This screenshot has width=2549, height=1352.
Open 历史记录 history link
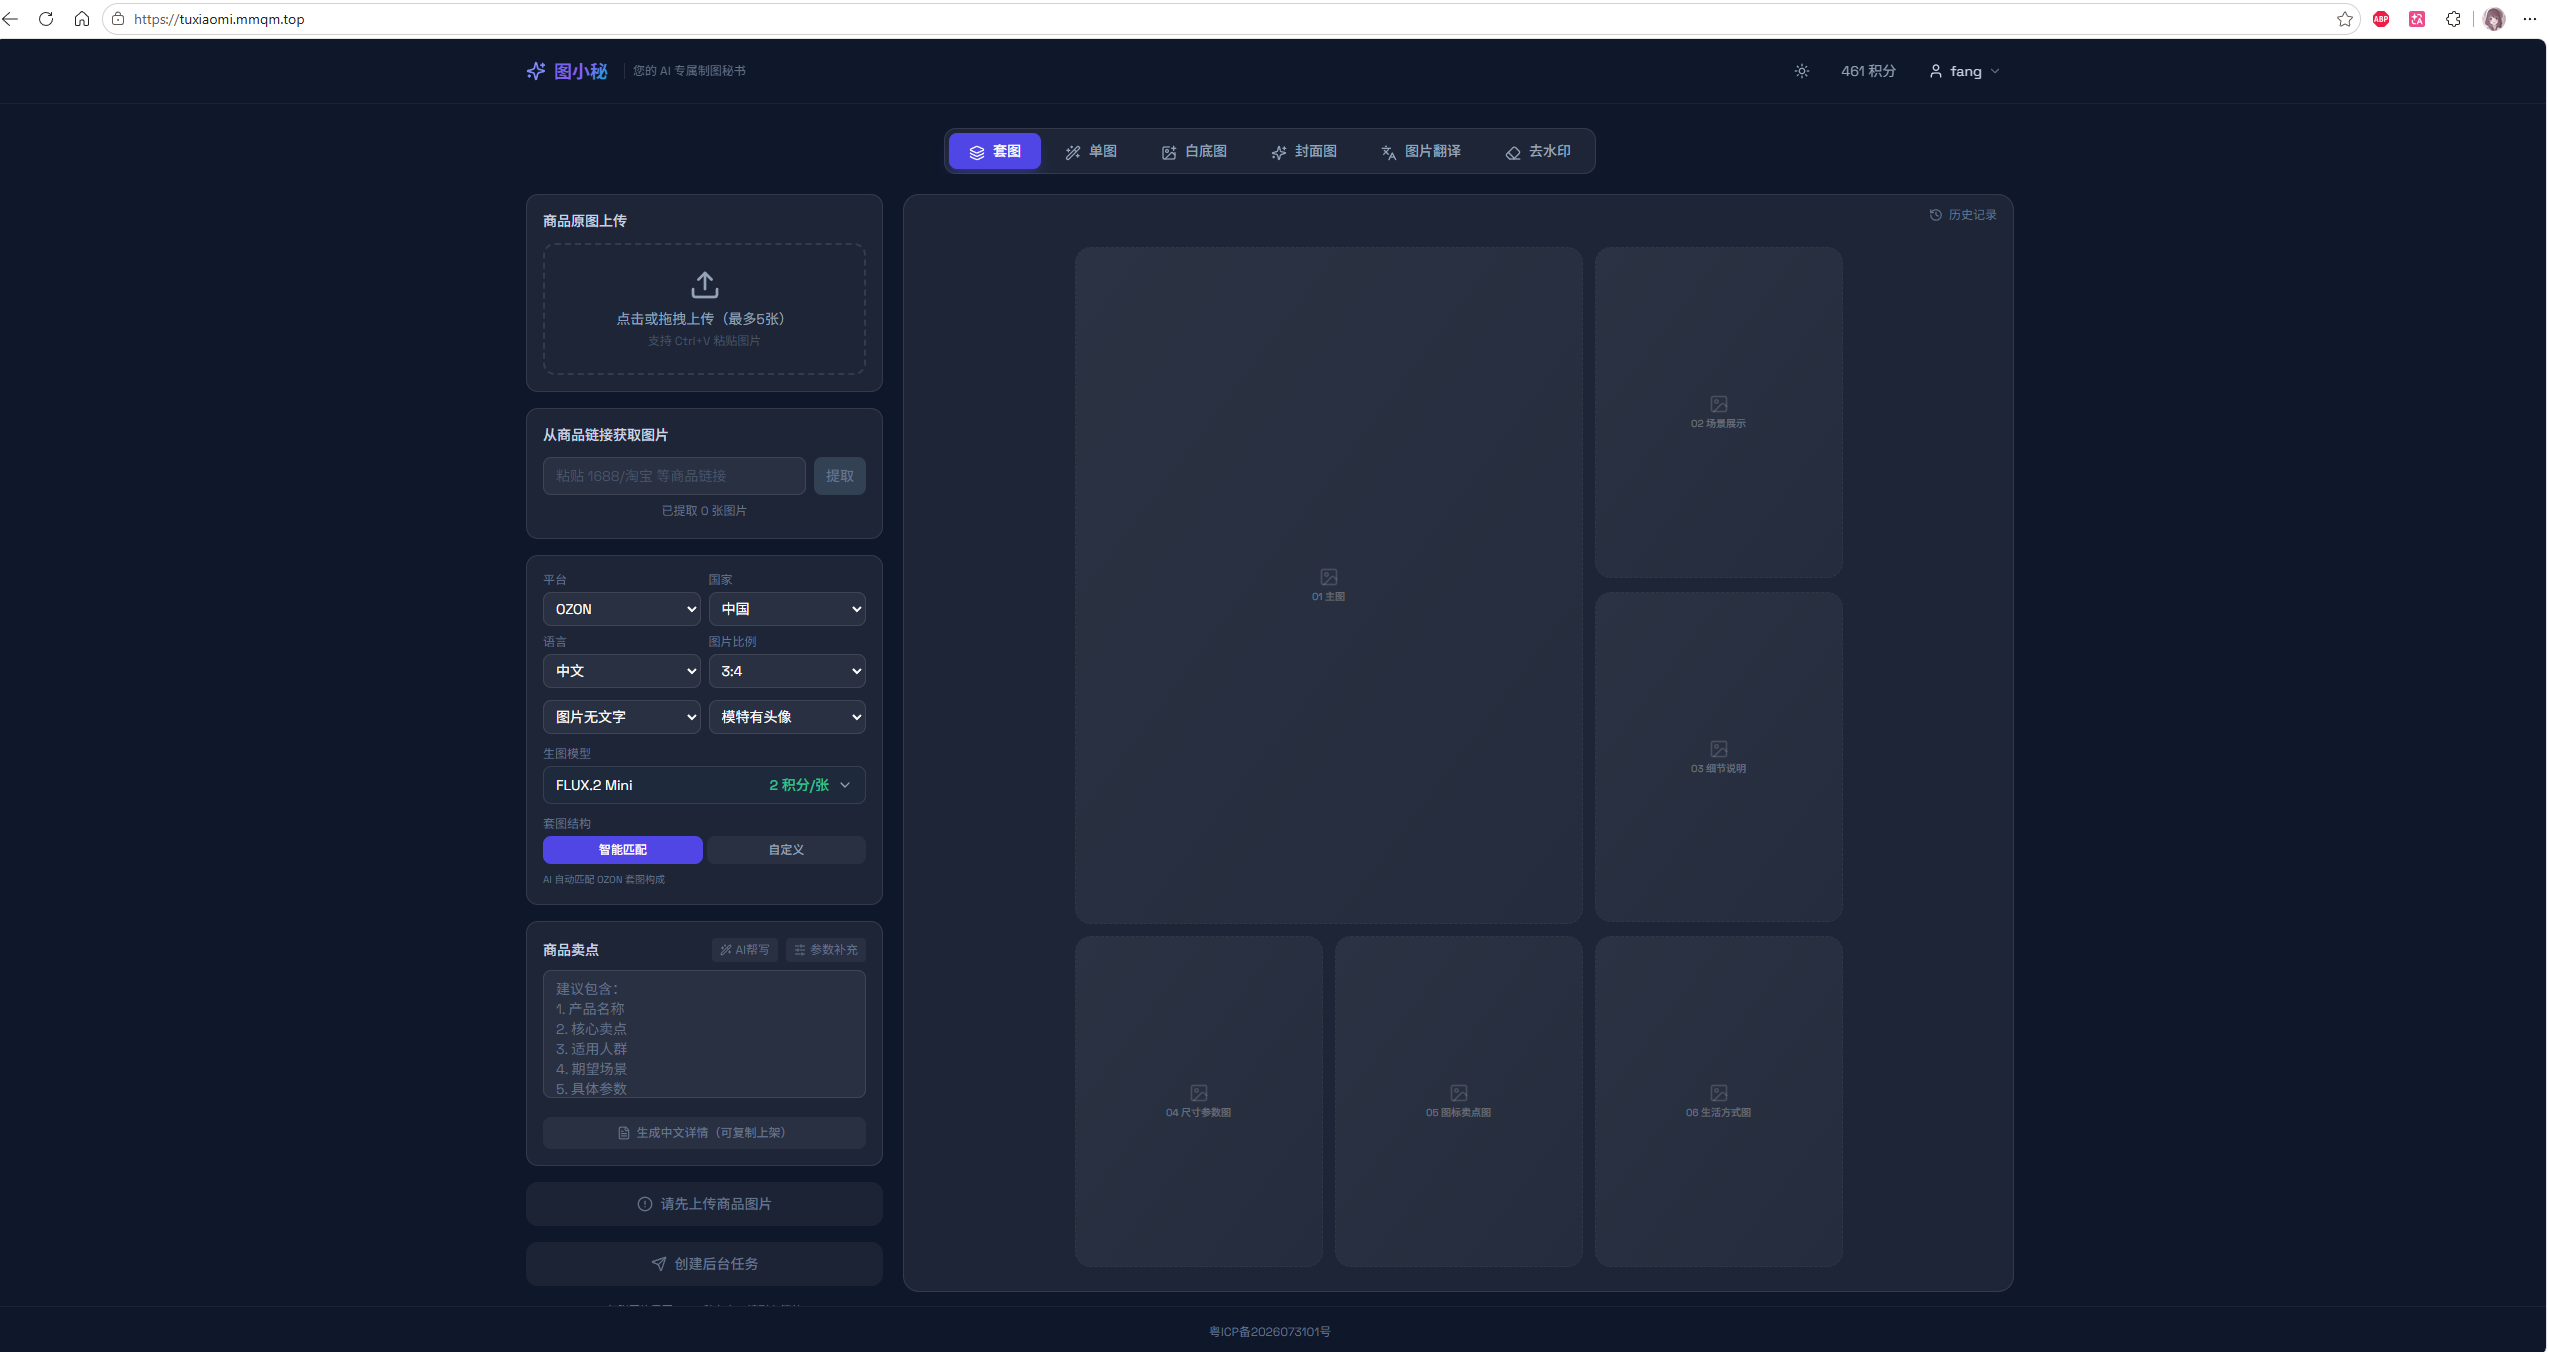click(x=1962, y=215)
